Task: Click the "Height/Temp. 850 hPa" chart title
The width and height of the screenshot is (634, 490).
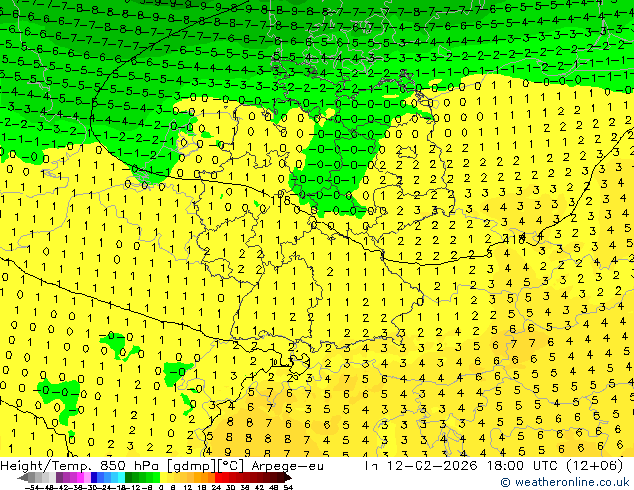Action: coord(79,466)
